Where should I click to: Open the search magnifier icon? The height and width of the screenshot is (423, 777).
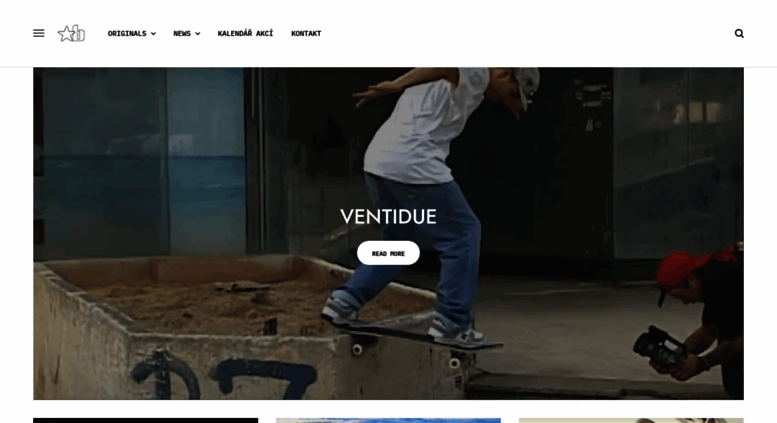coord(739,33)
